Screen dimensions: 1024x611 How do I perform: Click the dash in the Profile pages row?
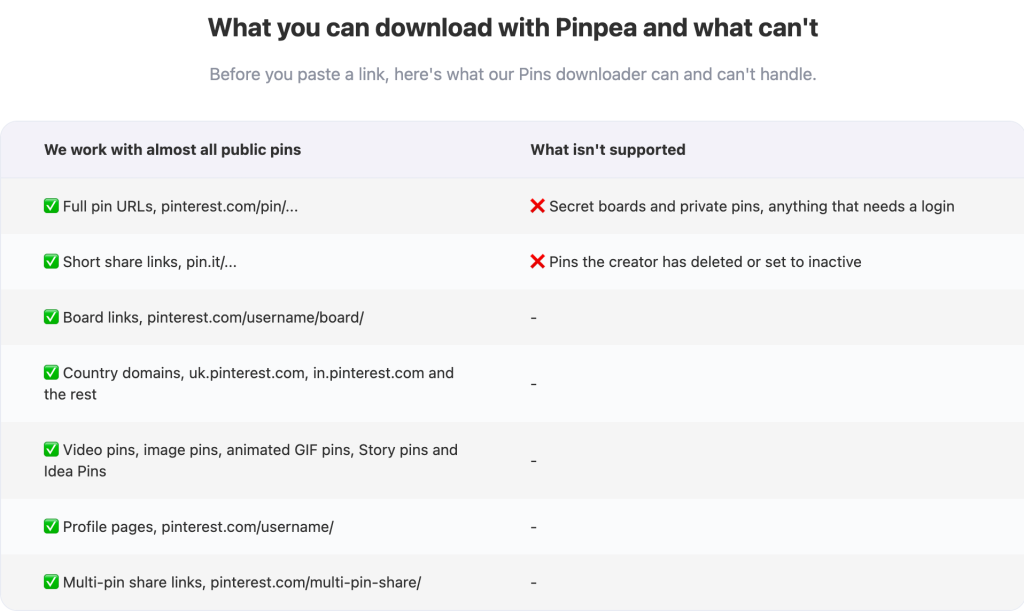(x=534, y=527)
